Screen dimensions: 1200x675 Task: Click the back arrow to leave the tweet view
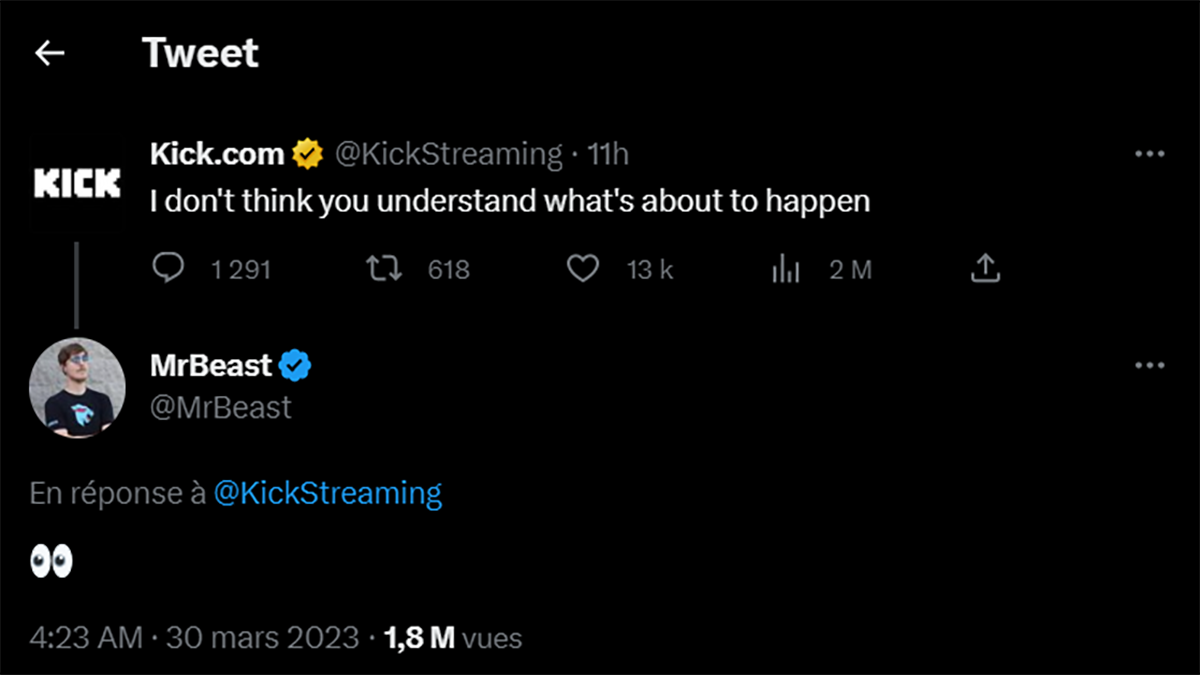click(49, 53)
